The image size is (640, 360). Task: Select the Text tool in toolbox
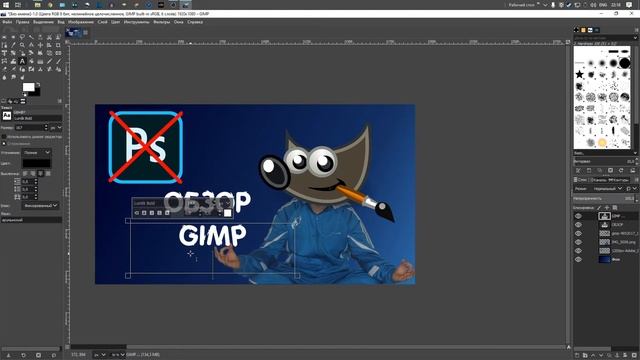(x=22, y=61)
